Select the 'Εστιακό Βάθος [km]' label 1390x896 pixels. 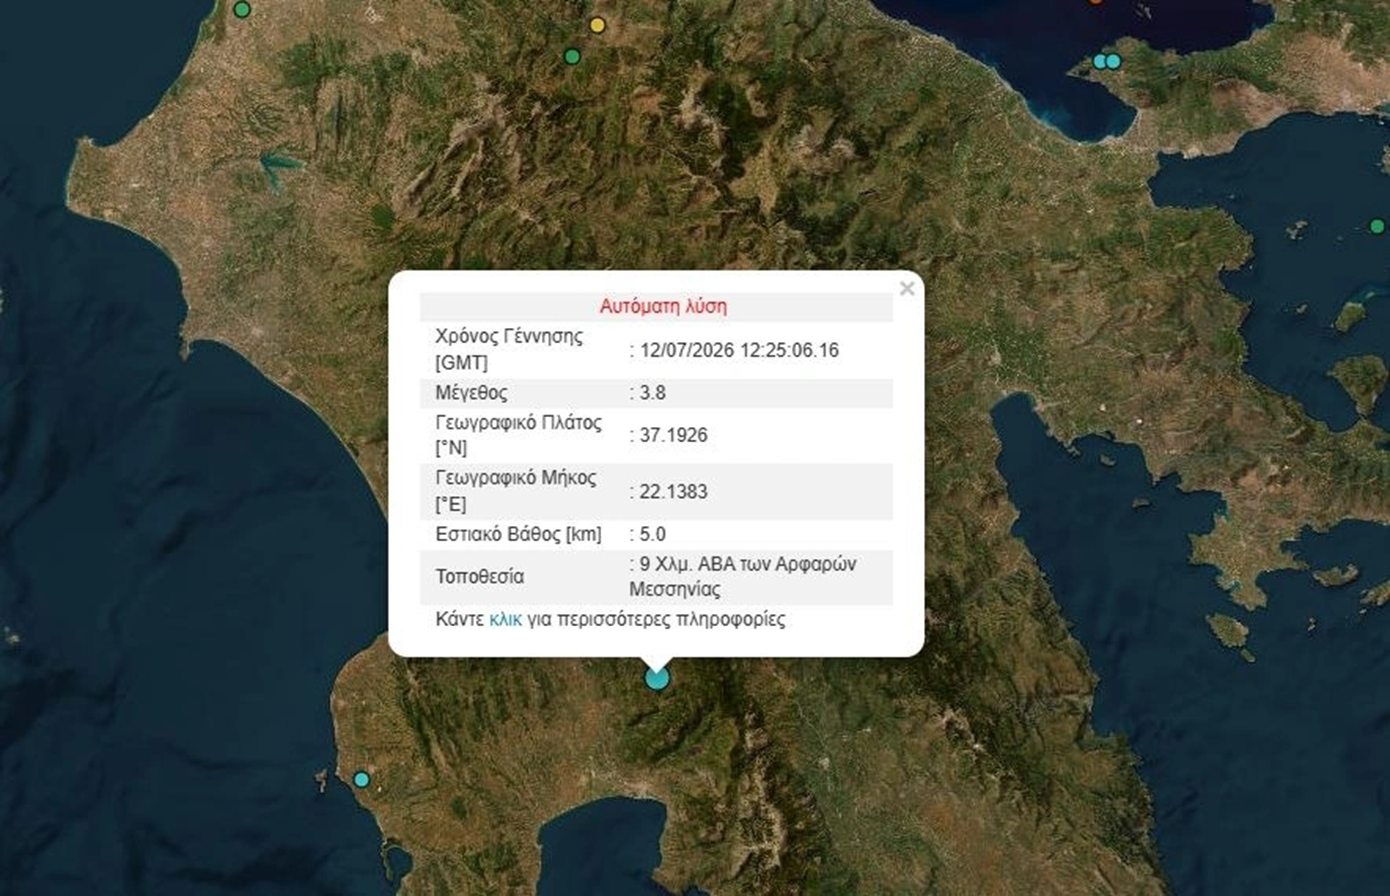coord(519,534)
